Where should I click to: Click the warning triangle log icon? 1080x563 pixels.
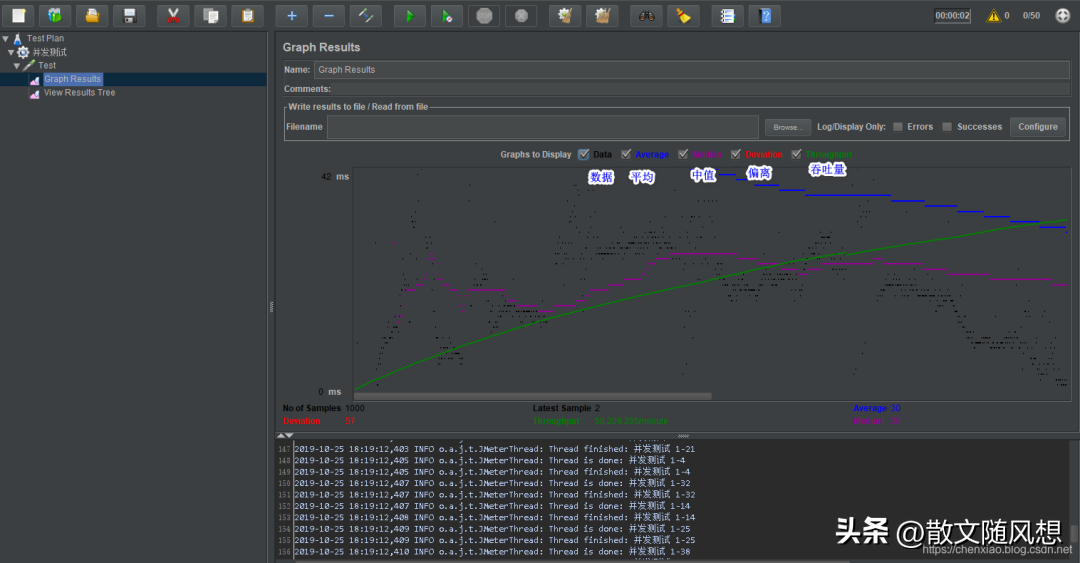tap(993, 15)
